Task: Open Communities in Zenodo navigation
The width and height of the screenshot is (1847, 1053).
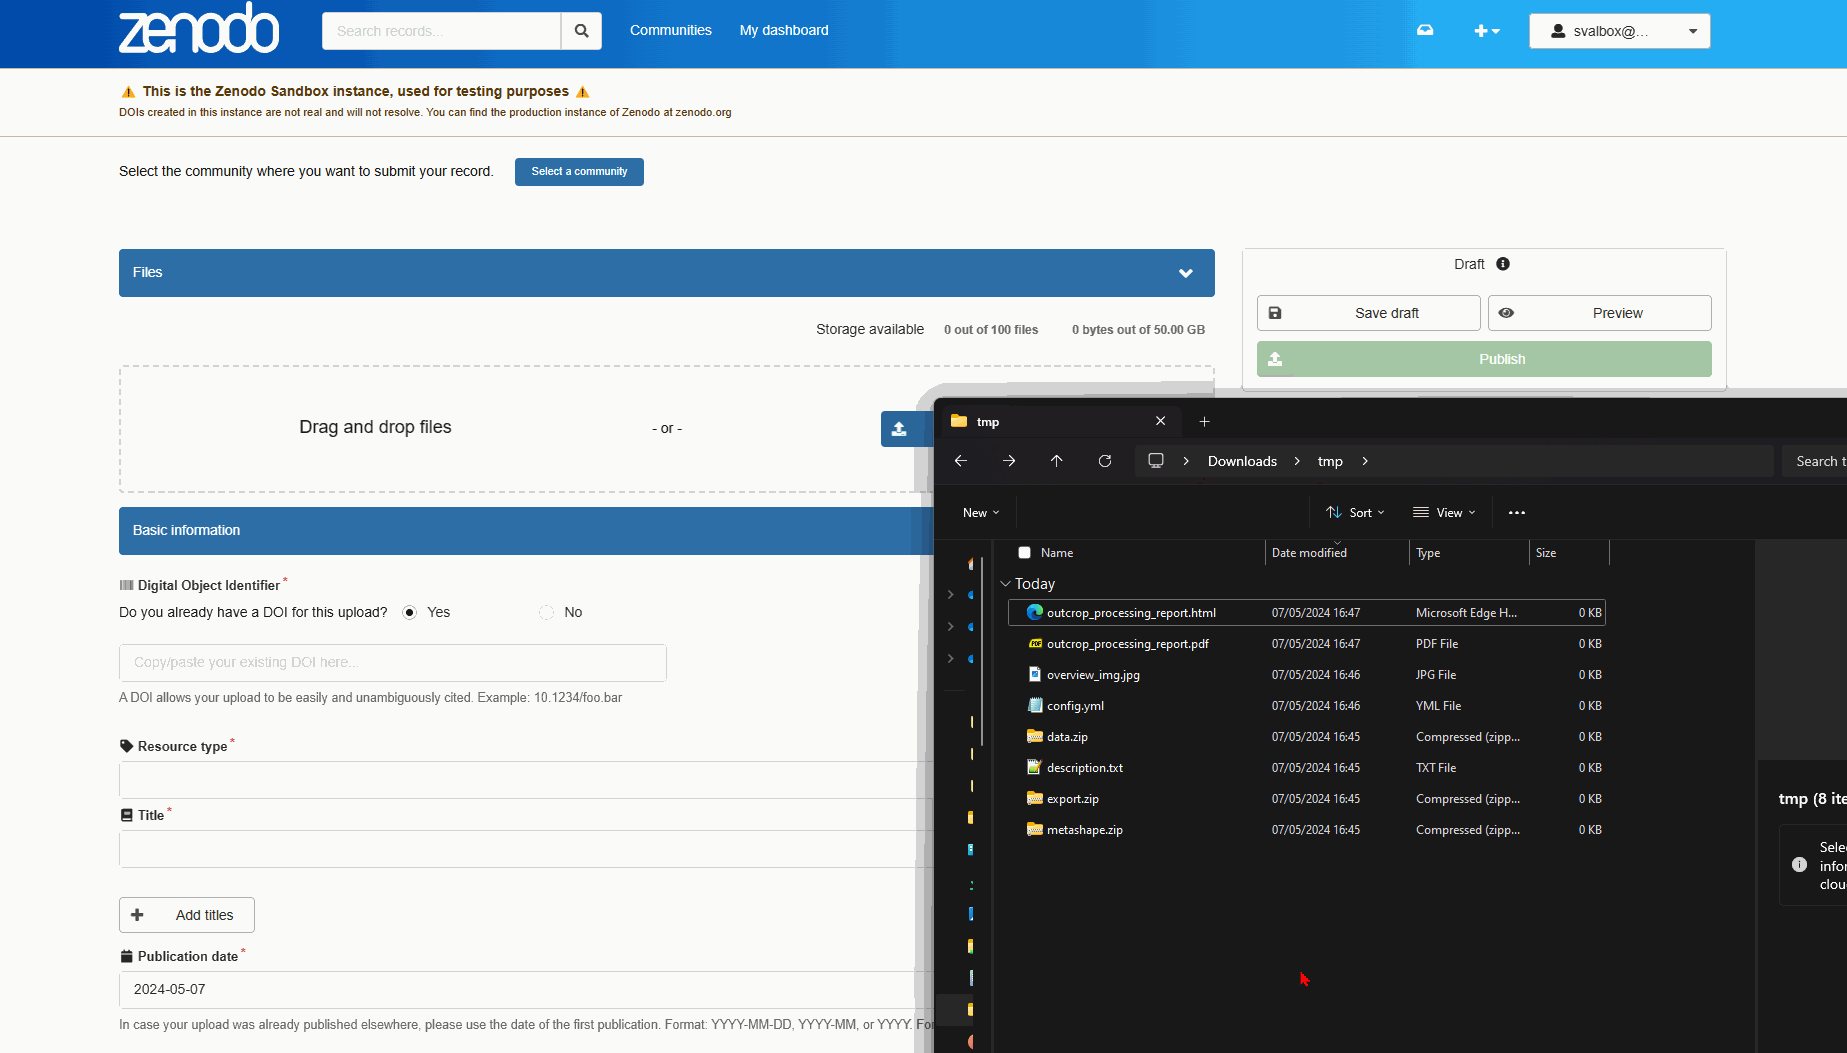Action: coord(671,30)
